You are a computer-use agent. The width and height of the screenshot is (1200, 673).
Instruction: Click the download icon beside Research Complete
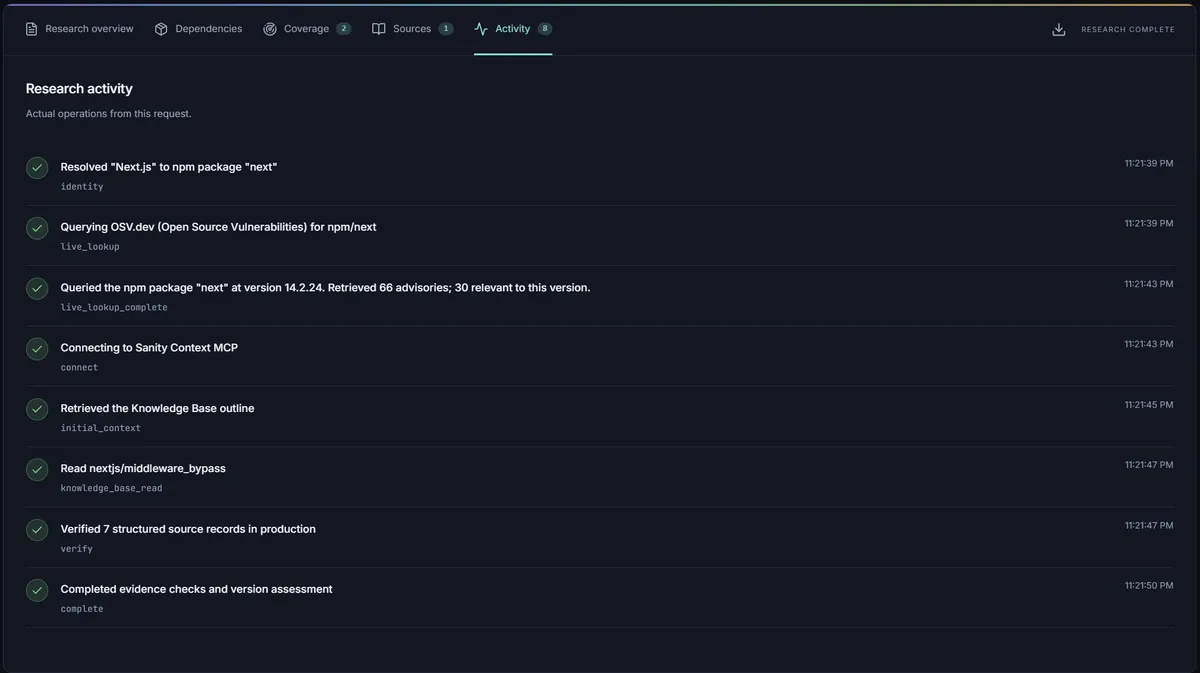pyautogui.click(x=1059, y=29)
